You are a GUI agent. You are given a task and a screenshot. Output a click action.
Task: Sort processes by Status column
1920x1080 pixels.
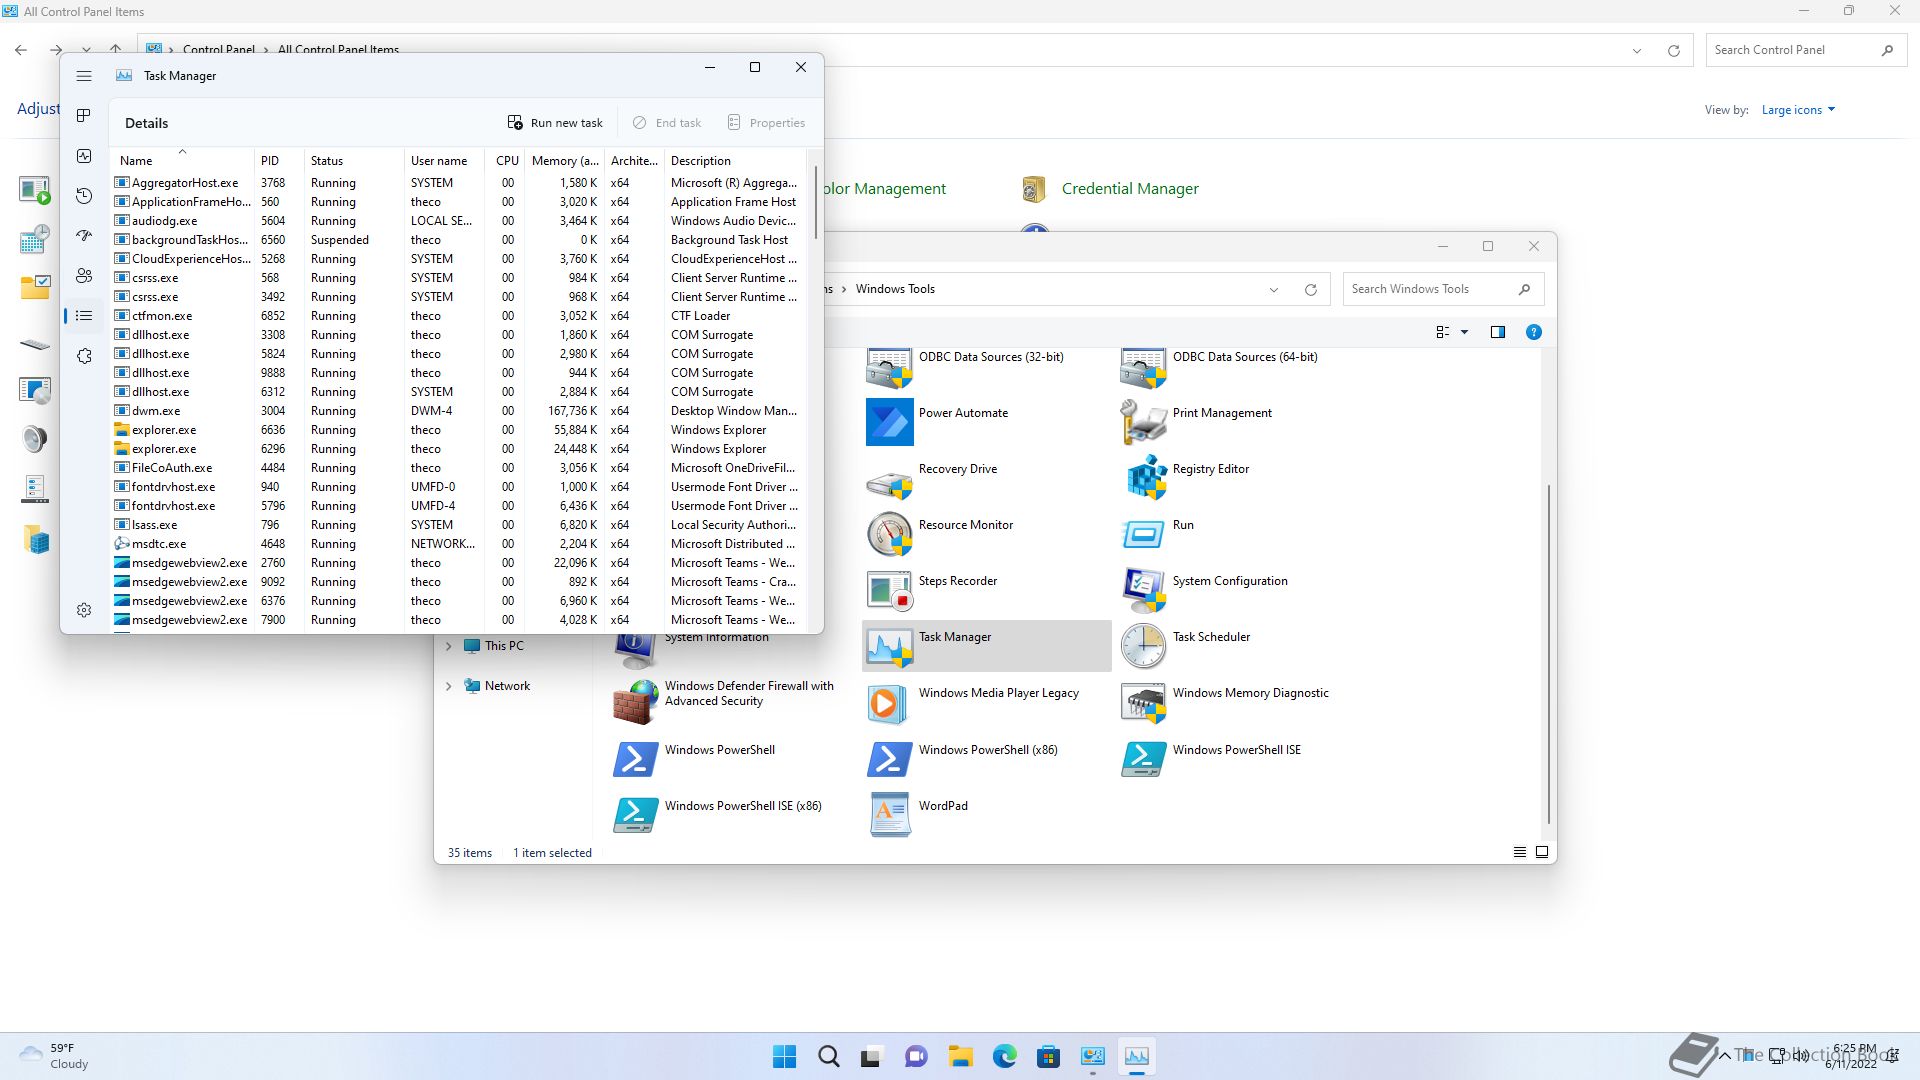pyautogui.click(x=354, y=160)
